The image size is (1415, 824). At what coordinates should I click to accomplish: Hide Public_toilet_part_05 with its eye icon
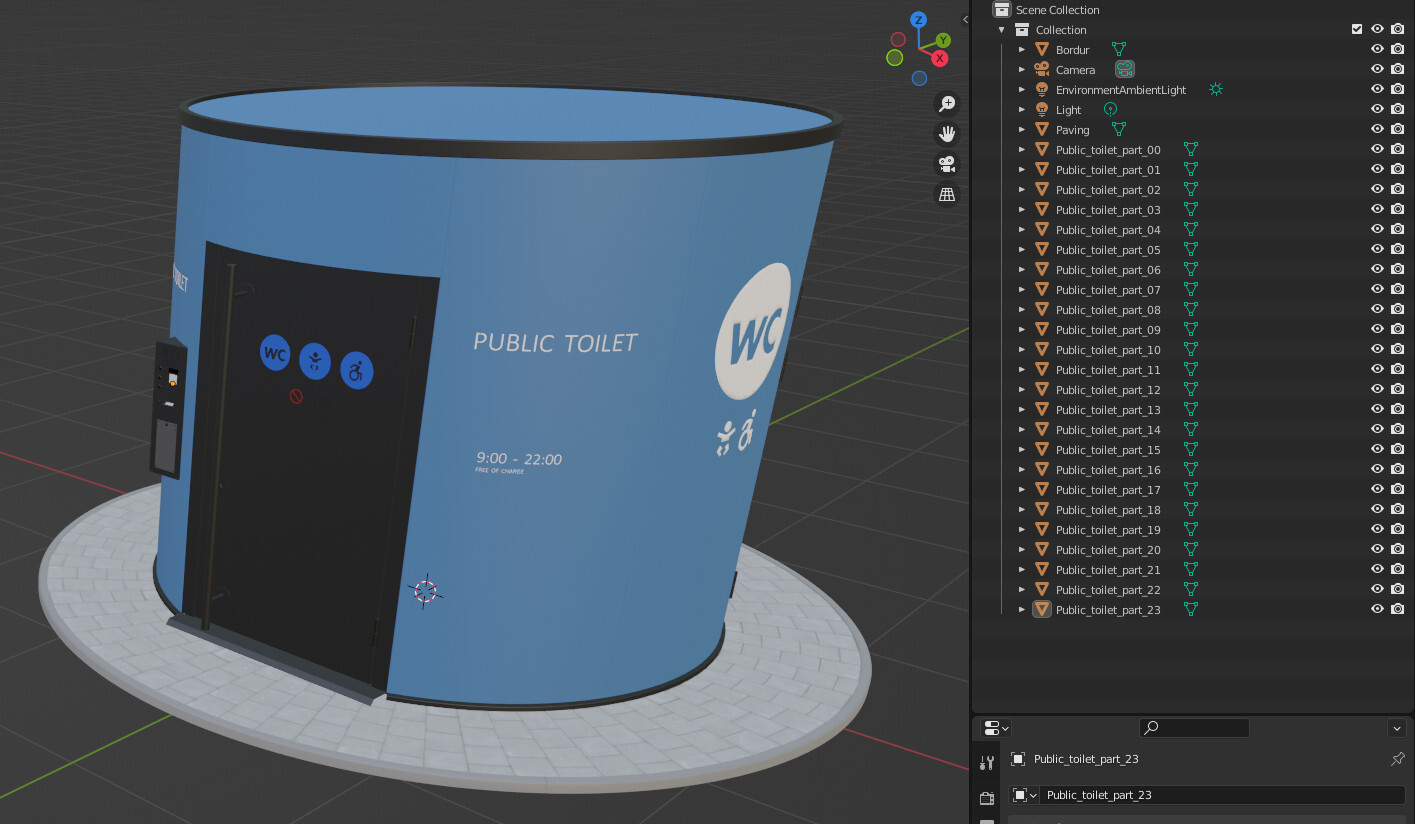(1377, 250)
